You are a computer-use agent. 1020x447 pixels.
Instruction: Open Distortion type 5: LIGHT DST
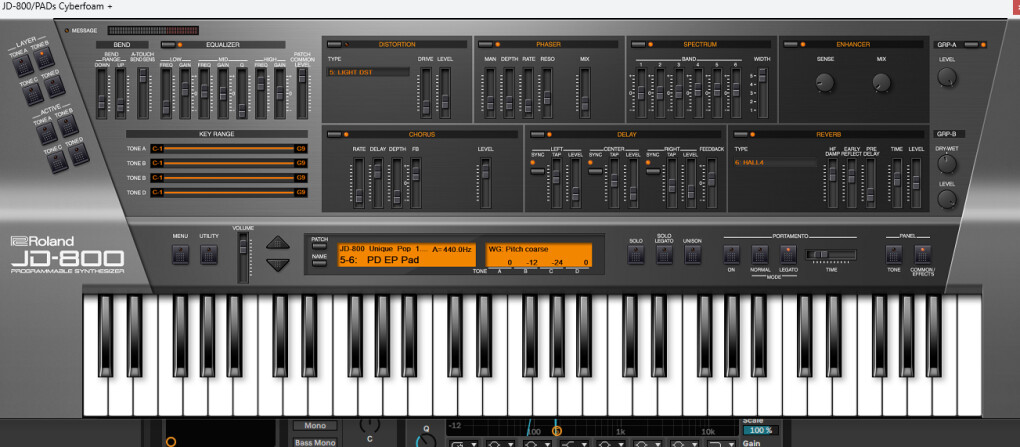[368, 72]
